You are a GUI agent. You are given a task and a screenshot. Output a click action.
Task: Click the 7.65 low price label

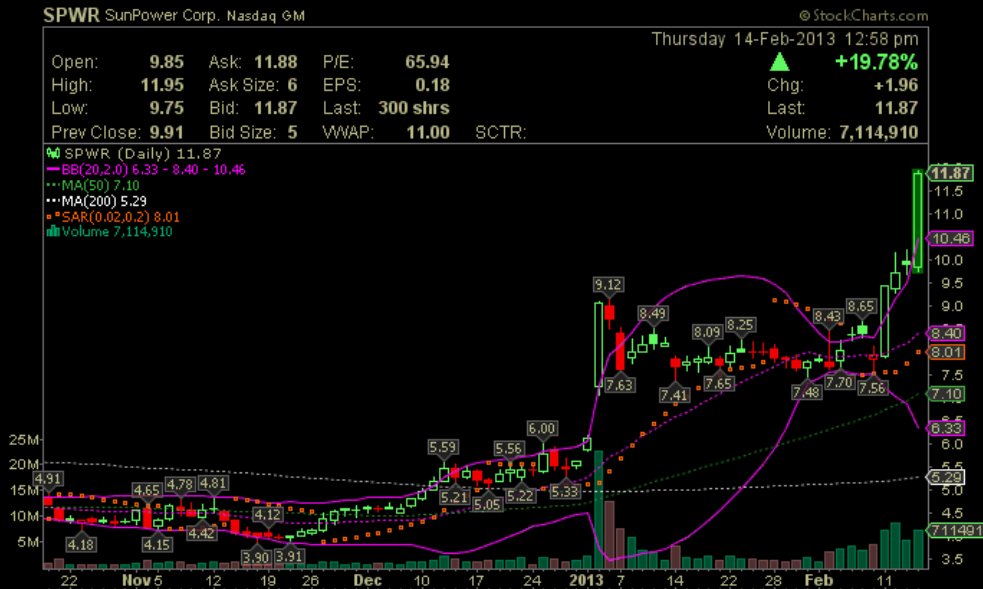point(718,383)
